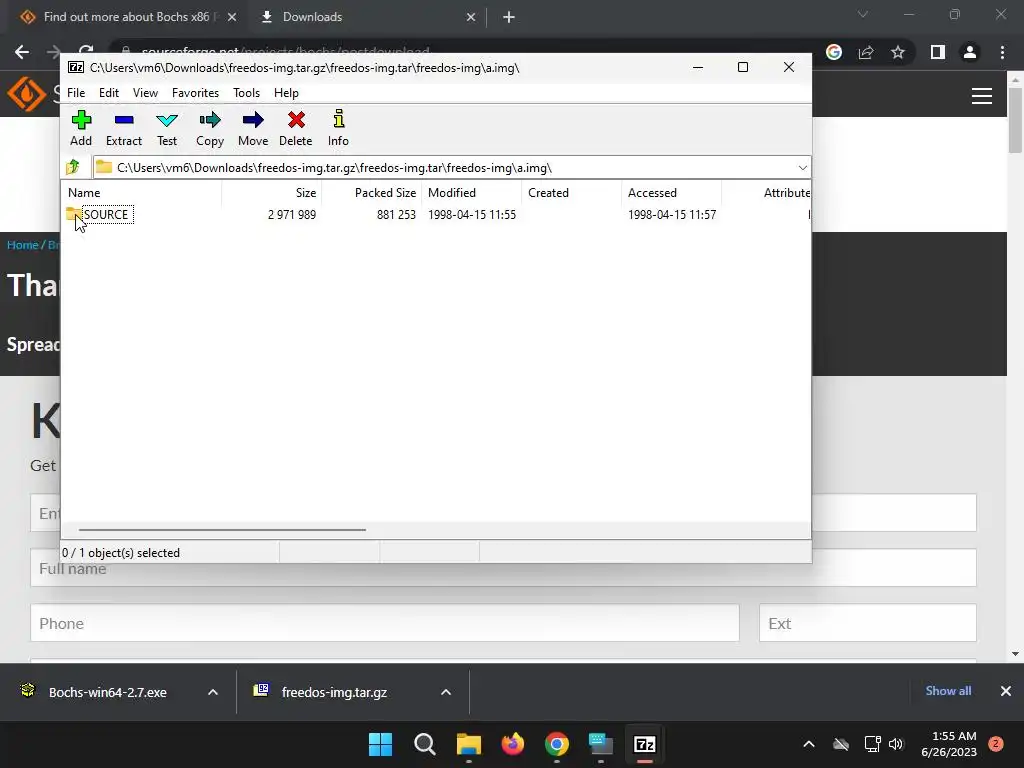This screenshot has height=768, width=1024.
Task: Expand freedos-img.tar.gz download options
Action: pyautogui.click(x=446, y=692)
